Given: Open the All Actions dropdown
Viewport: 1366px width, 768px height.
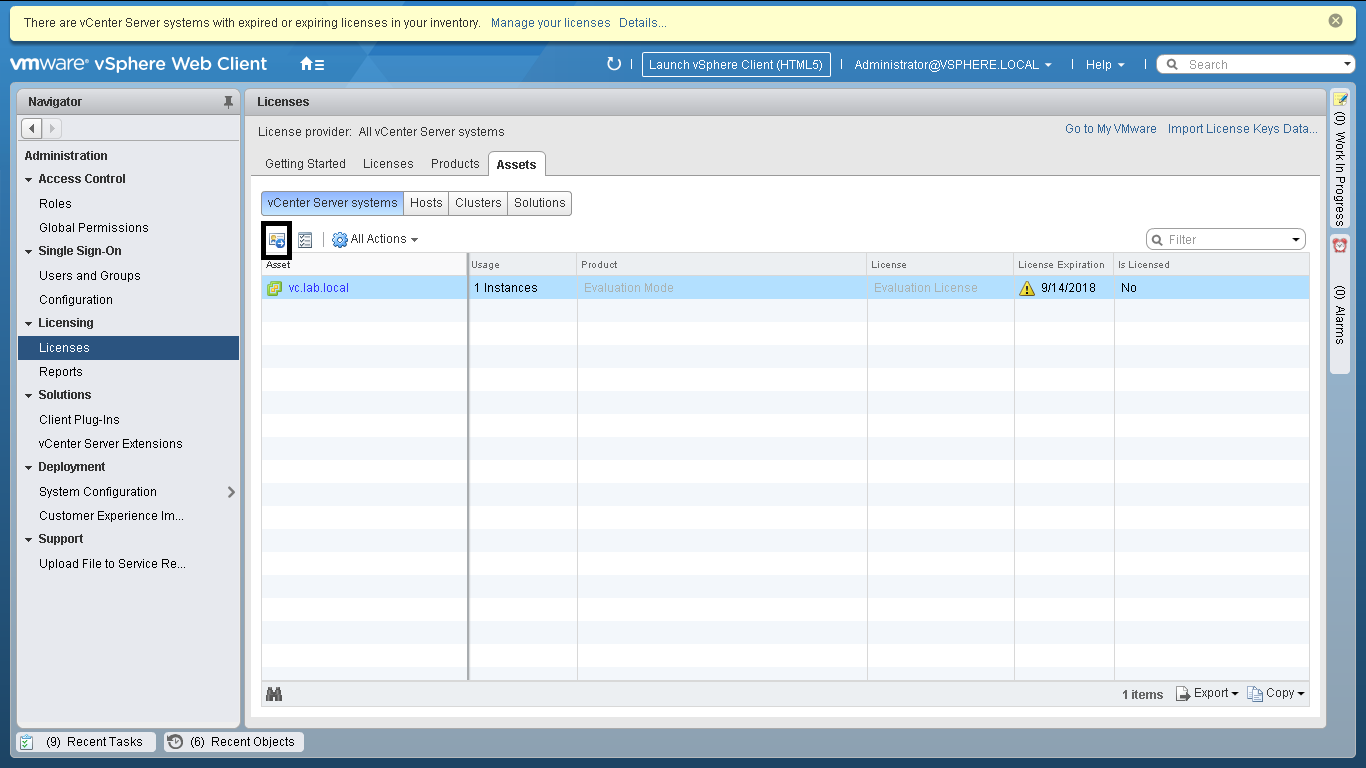Looking at the screenshot, I should [x=375, y=240].
